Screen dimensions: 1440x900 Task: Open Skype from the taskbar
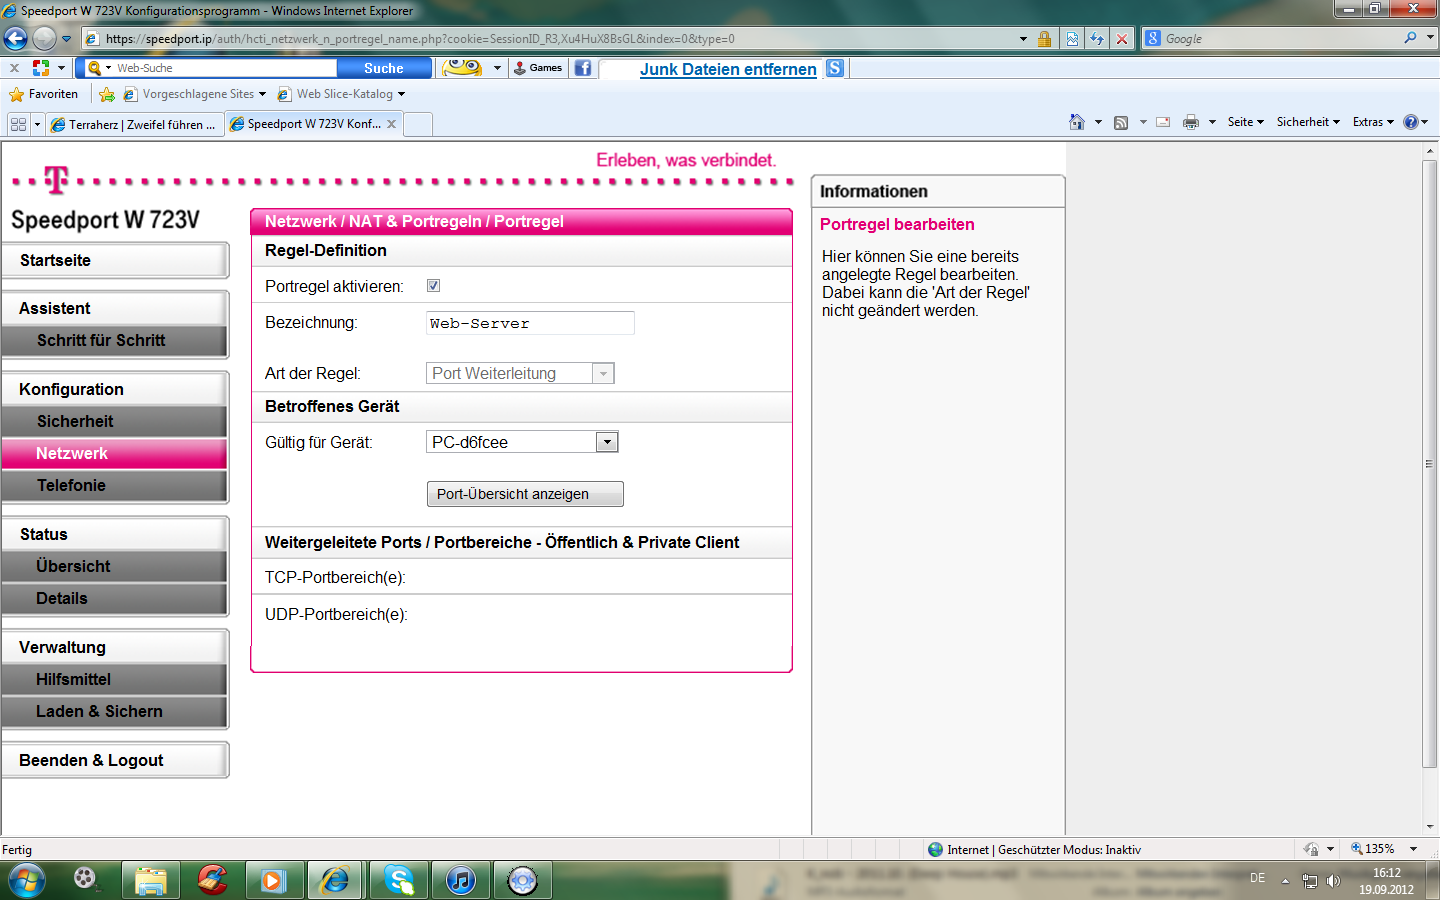pyautogui.click(x=398, y=880)
